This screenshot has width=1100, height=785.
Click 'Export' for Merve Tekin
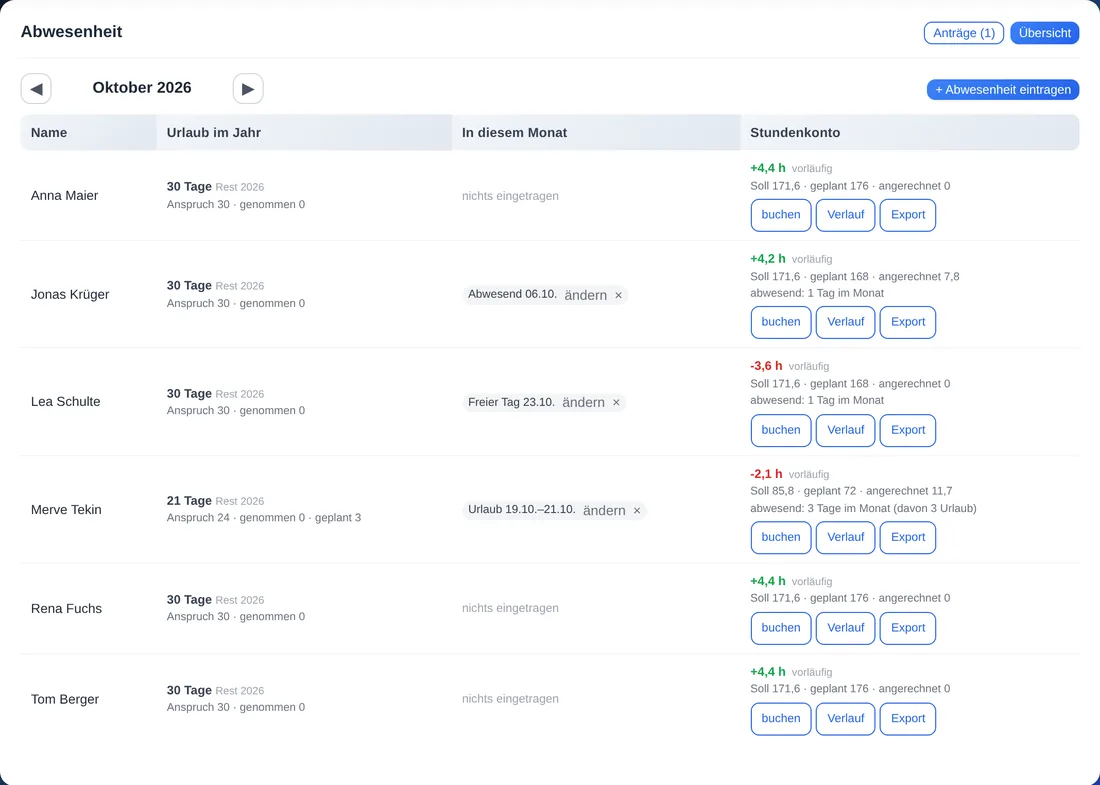[x=908, y=537]
